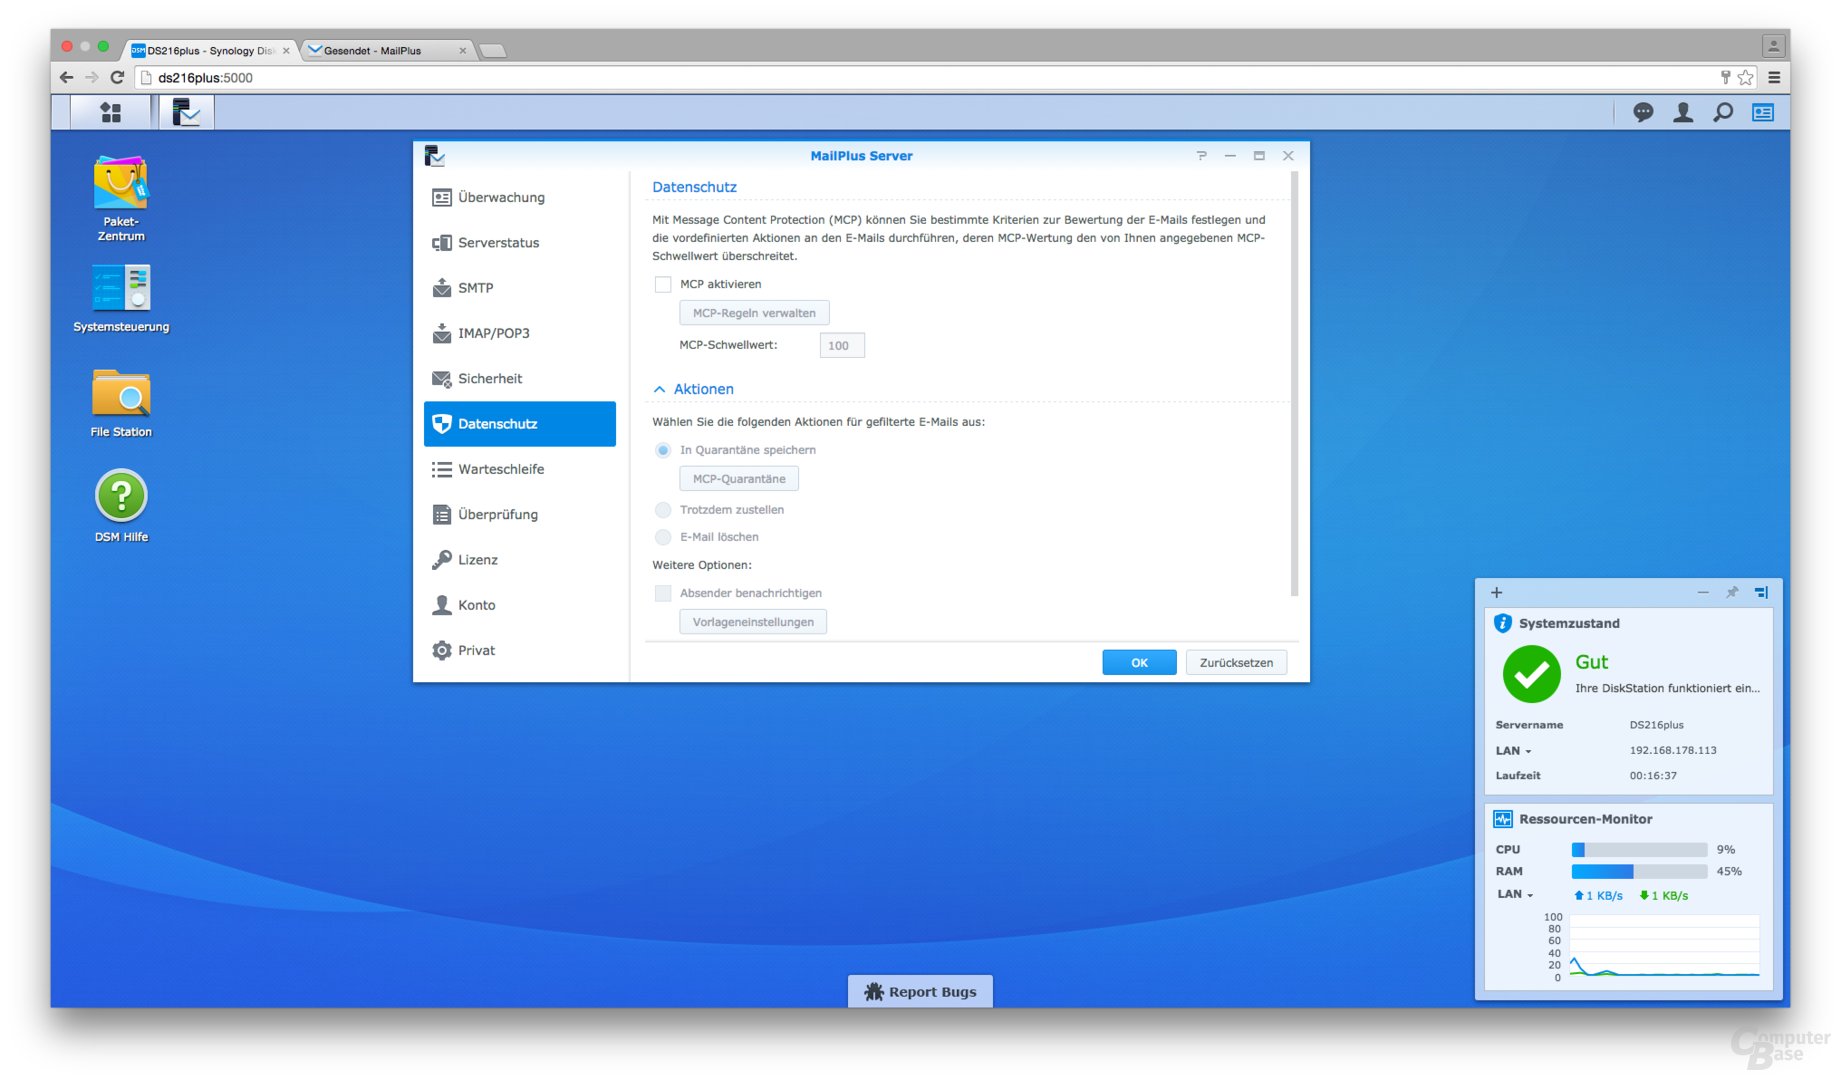Click the DSM search magnifier icon
The width and height of the screenshot is (1841, 1080).
(1723, 113)
